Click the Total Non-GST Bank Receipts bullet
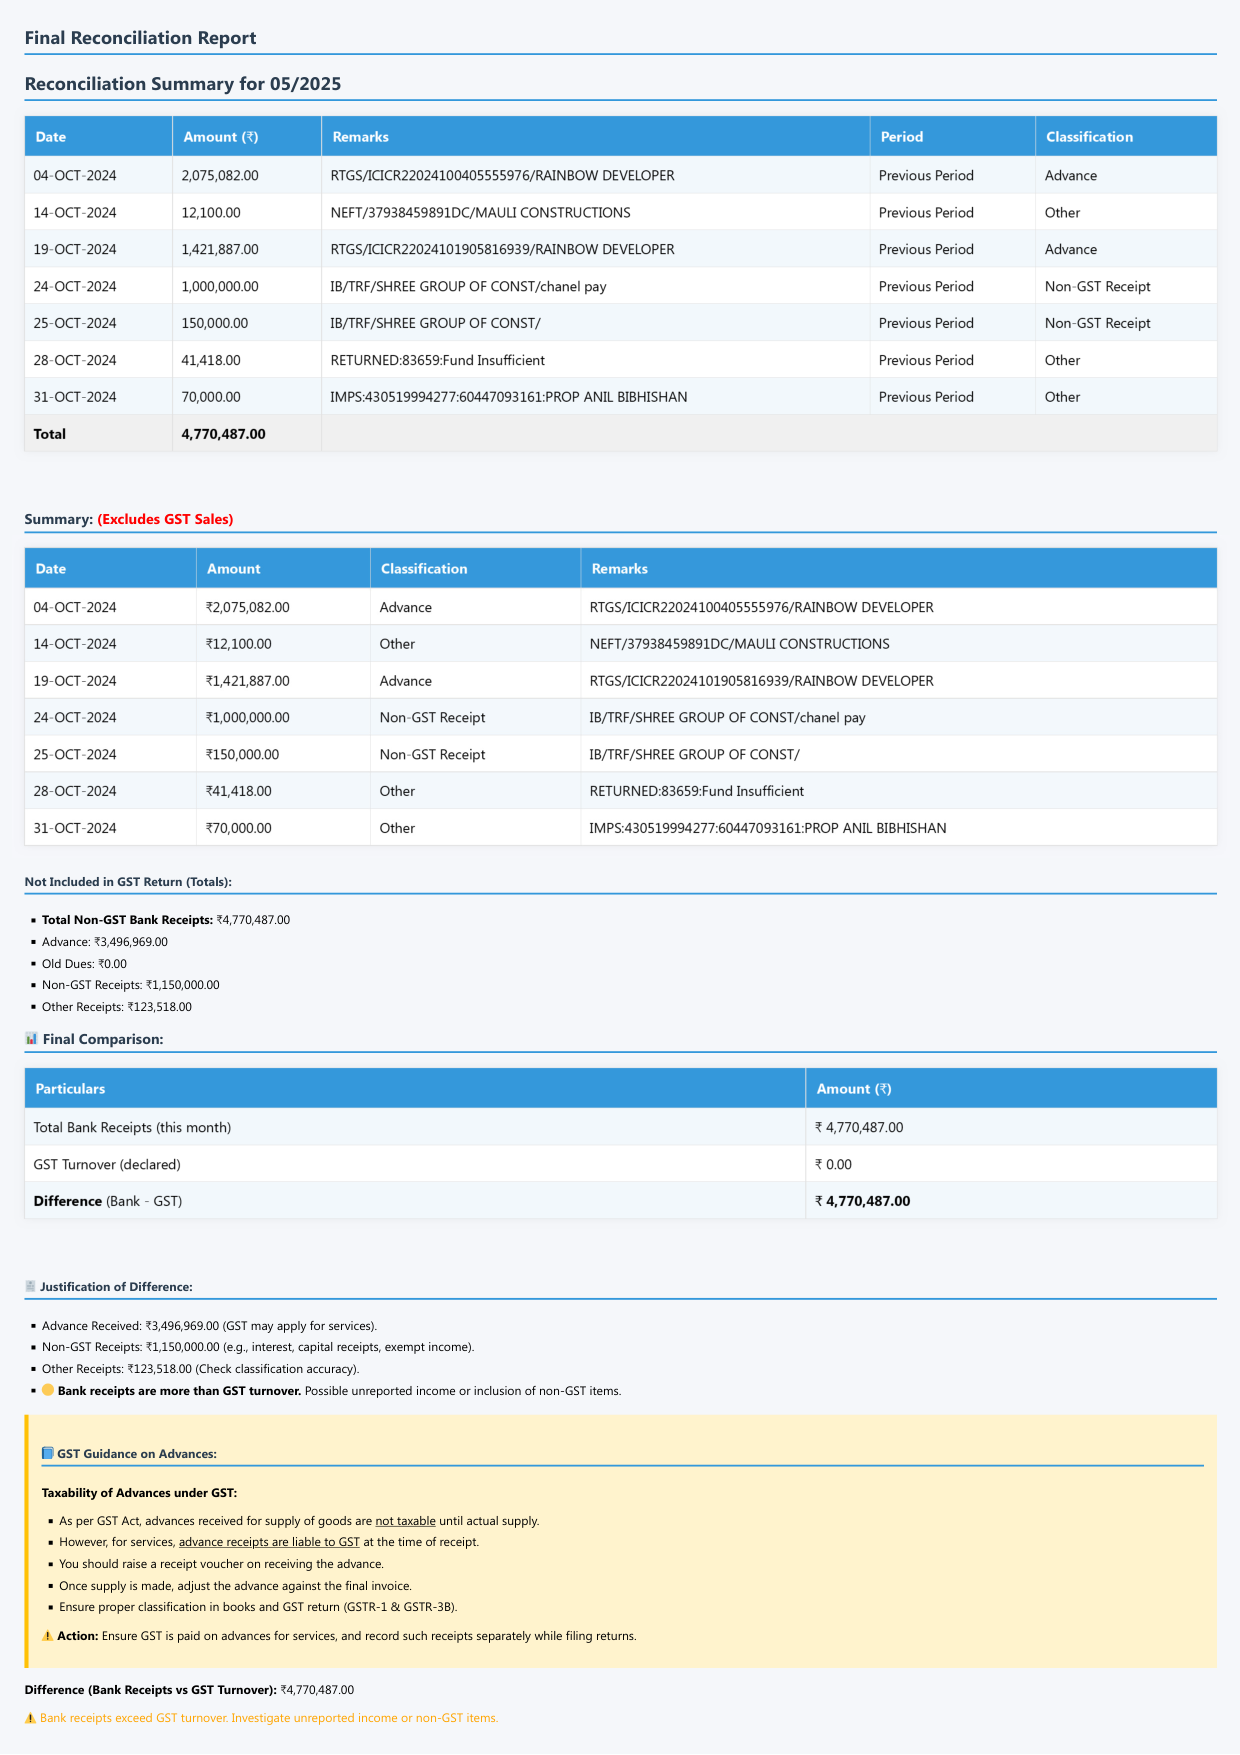The image size is (1240, 1755). coord(166,920)
